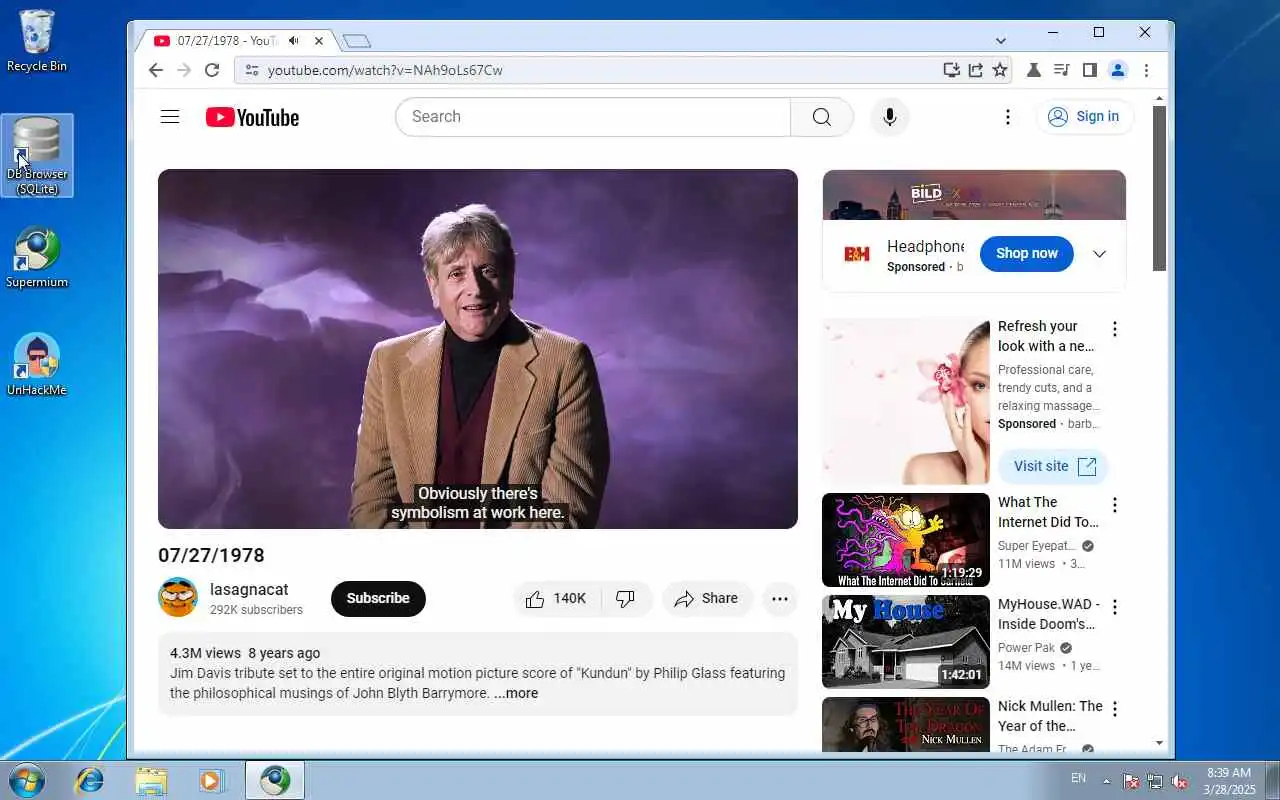Mute the tab via speaker icon

tap(294, 41)
